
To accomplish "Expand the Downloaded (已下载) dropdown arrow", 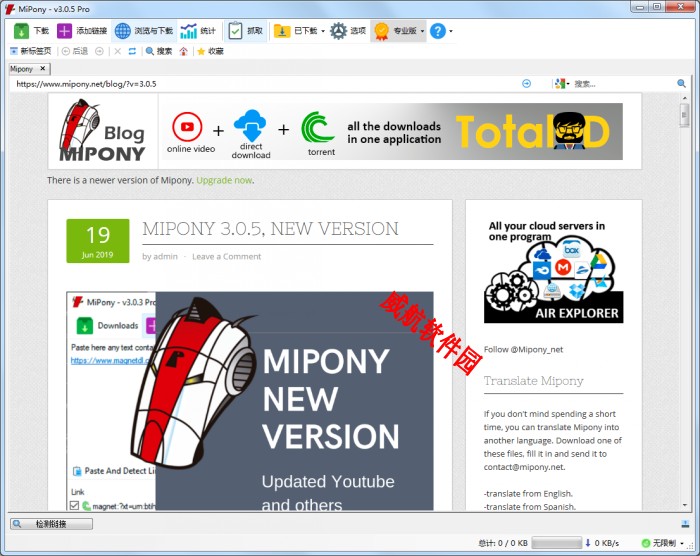I will pyautogui.click(x=323, y=31).
